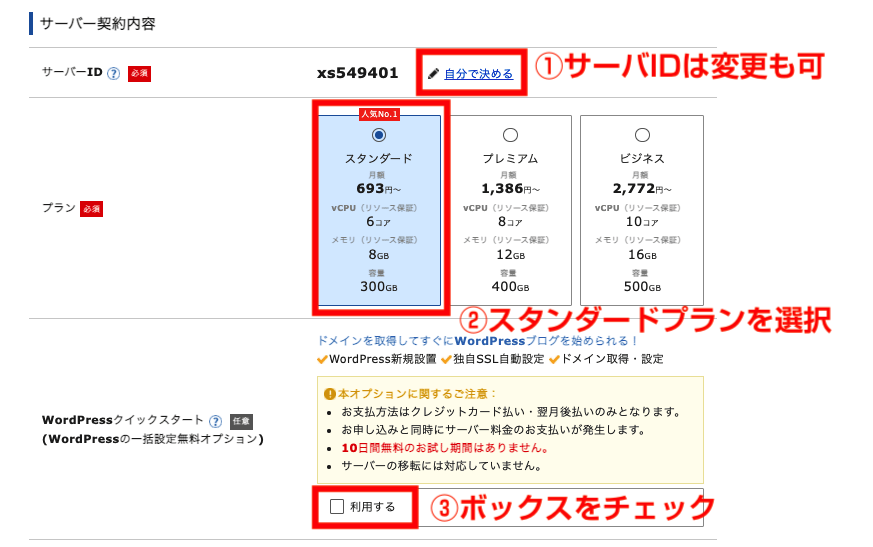Click the 任意 badge beside WordPressクイックスタート
Image resolution: width=873 pixels, height=547 pixels.
coord(242,421)
